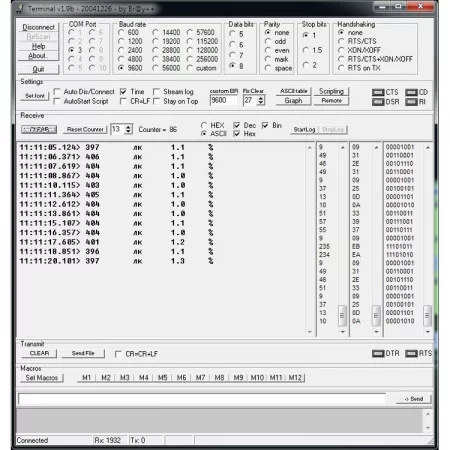Click the transmit text input field
450x450 pixels.
tap(202, 399)
